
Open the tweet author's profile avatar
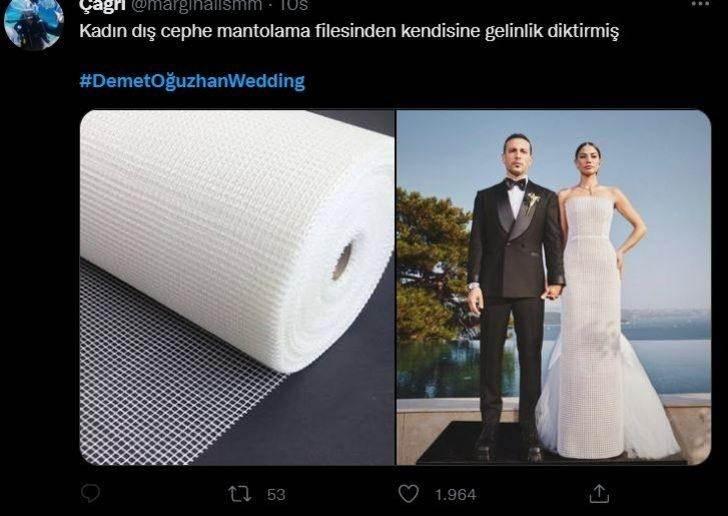(x=33, y=23)
